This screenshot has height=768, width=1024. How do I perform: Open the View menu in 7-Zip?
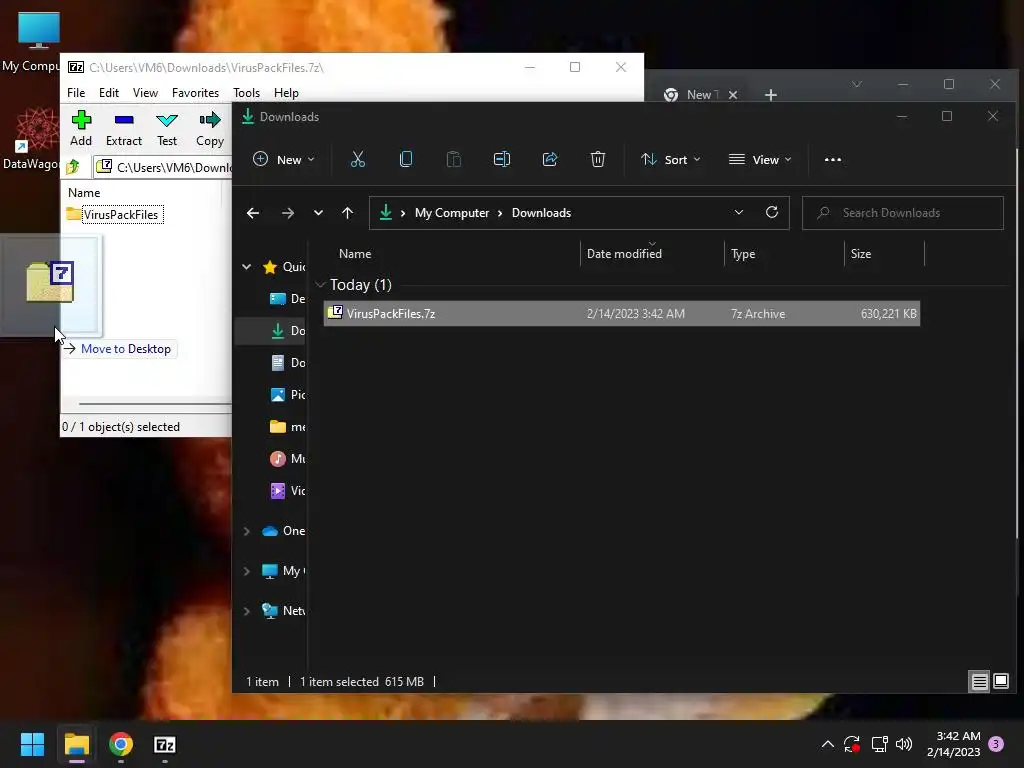point(145,93)
